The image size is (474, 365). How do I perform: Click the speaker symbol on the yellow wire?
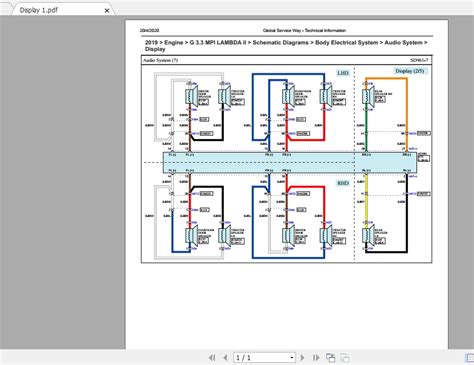(x=368, y=236)
